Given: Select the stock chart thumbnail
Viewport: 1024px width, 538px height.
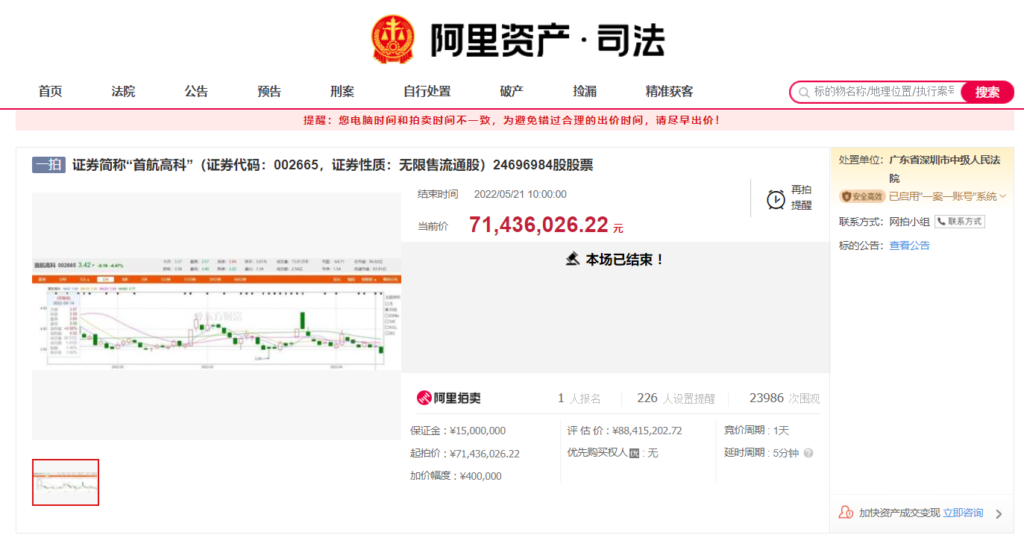Looking at the screenshot, I should coord(65,482).
